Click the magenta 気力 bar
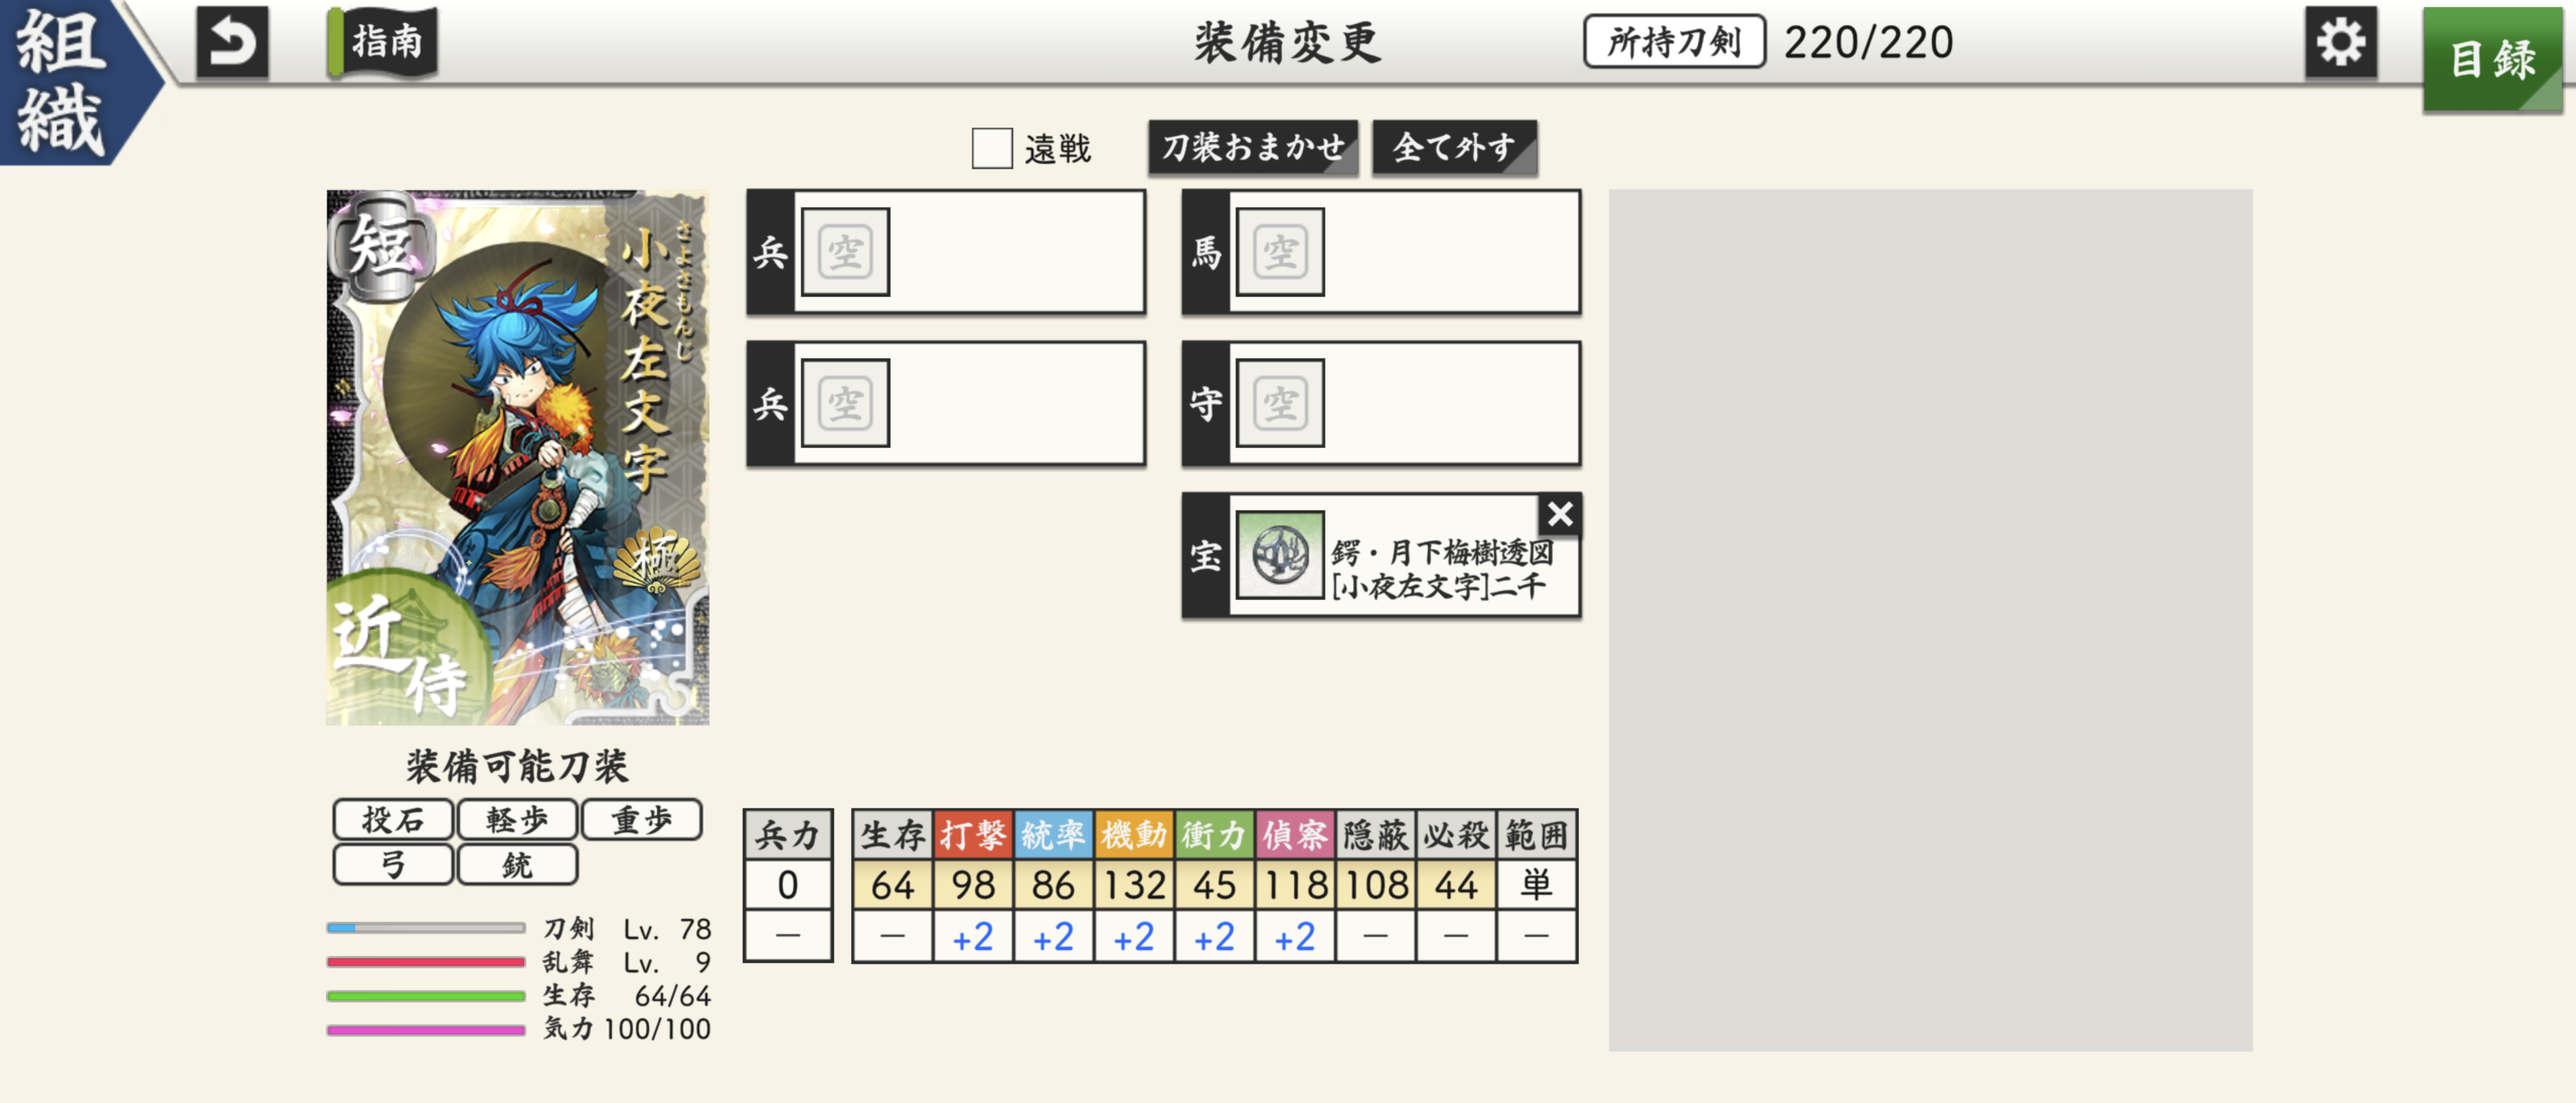 426,1029
